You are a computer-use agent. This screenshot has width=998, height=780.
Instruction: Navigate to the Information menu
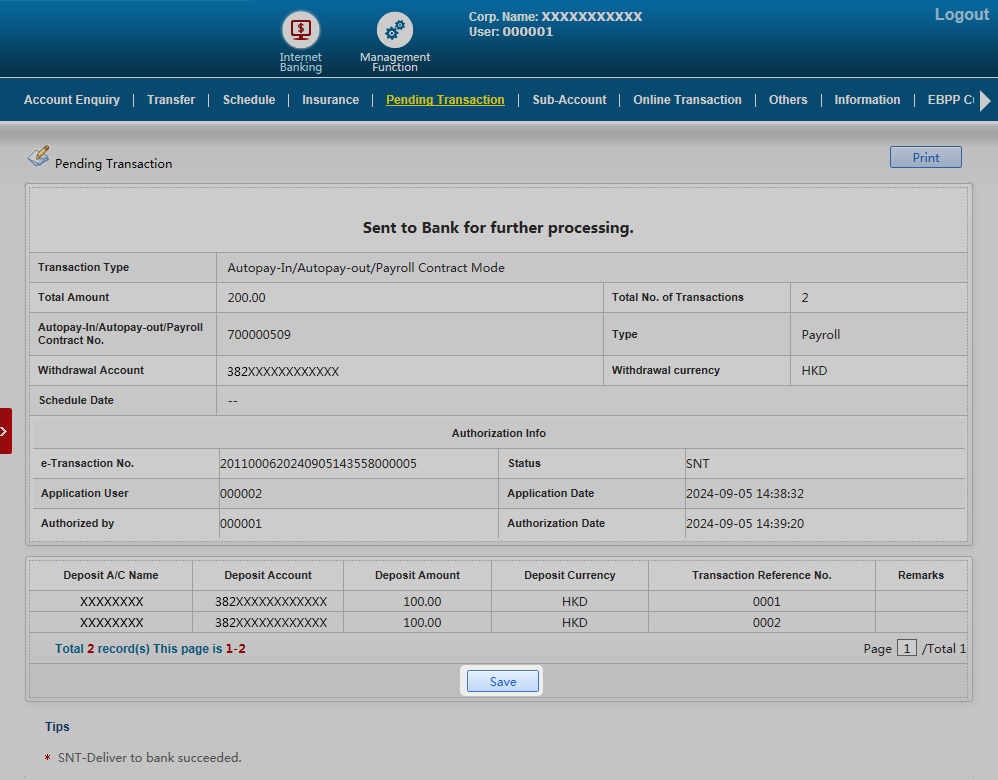(x=867, y=100)
